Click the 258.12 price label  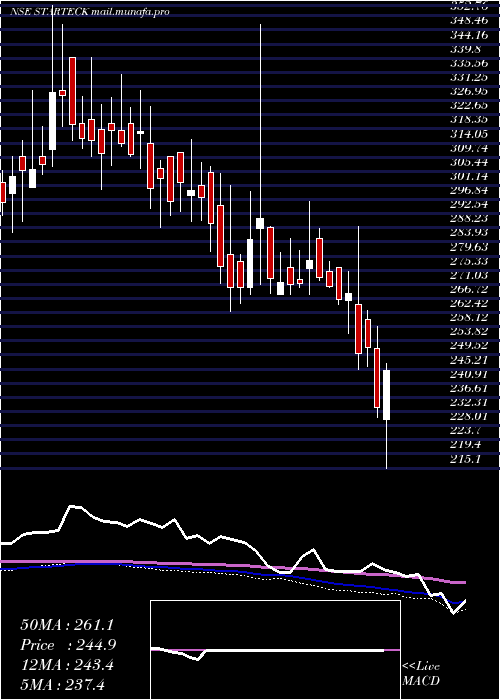[468, 317]
